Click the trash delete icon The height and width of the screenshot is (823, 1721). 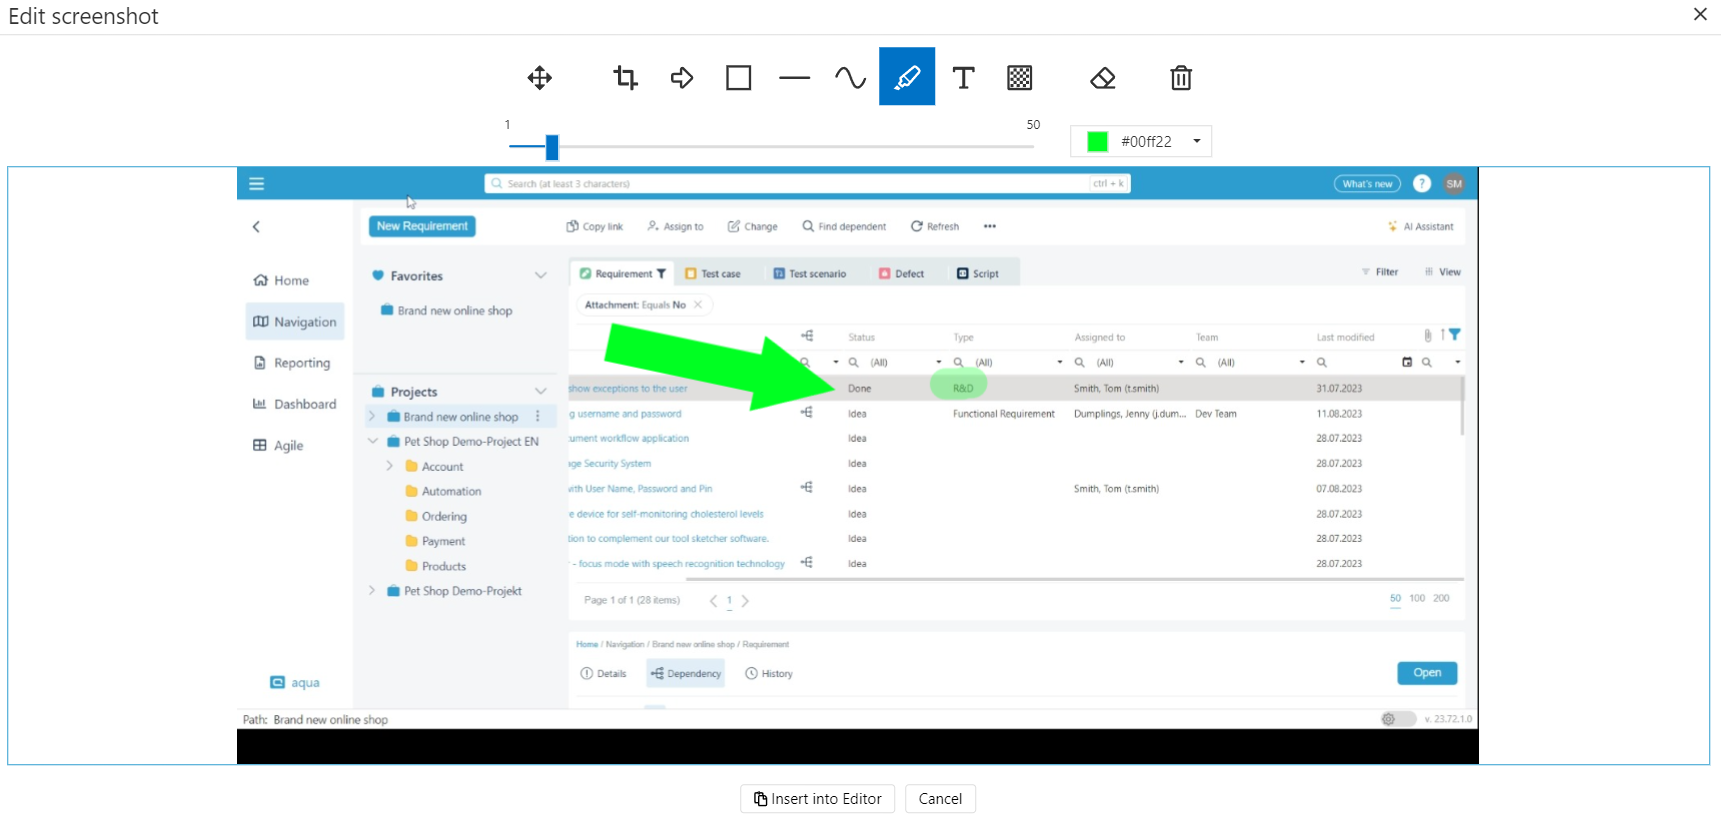[x=1181, y=78]
